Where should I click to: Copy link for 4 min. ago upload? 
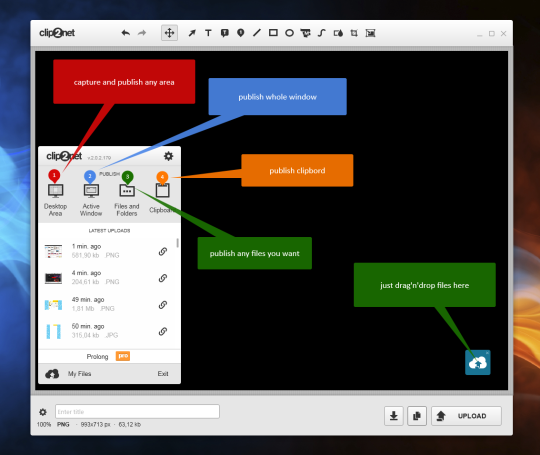coord(163,278)
